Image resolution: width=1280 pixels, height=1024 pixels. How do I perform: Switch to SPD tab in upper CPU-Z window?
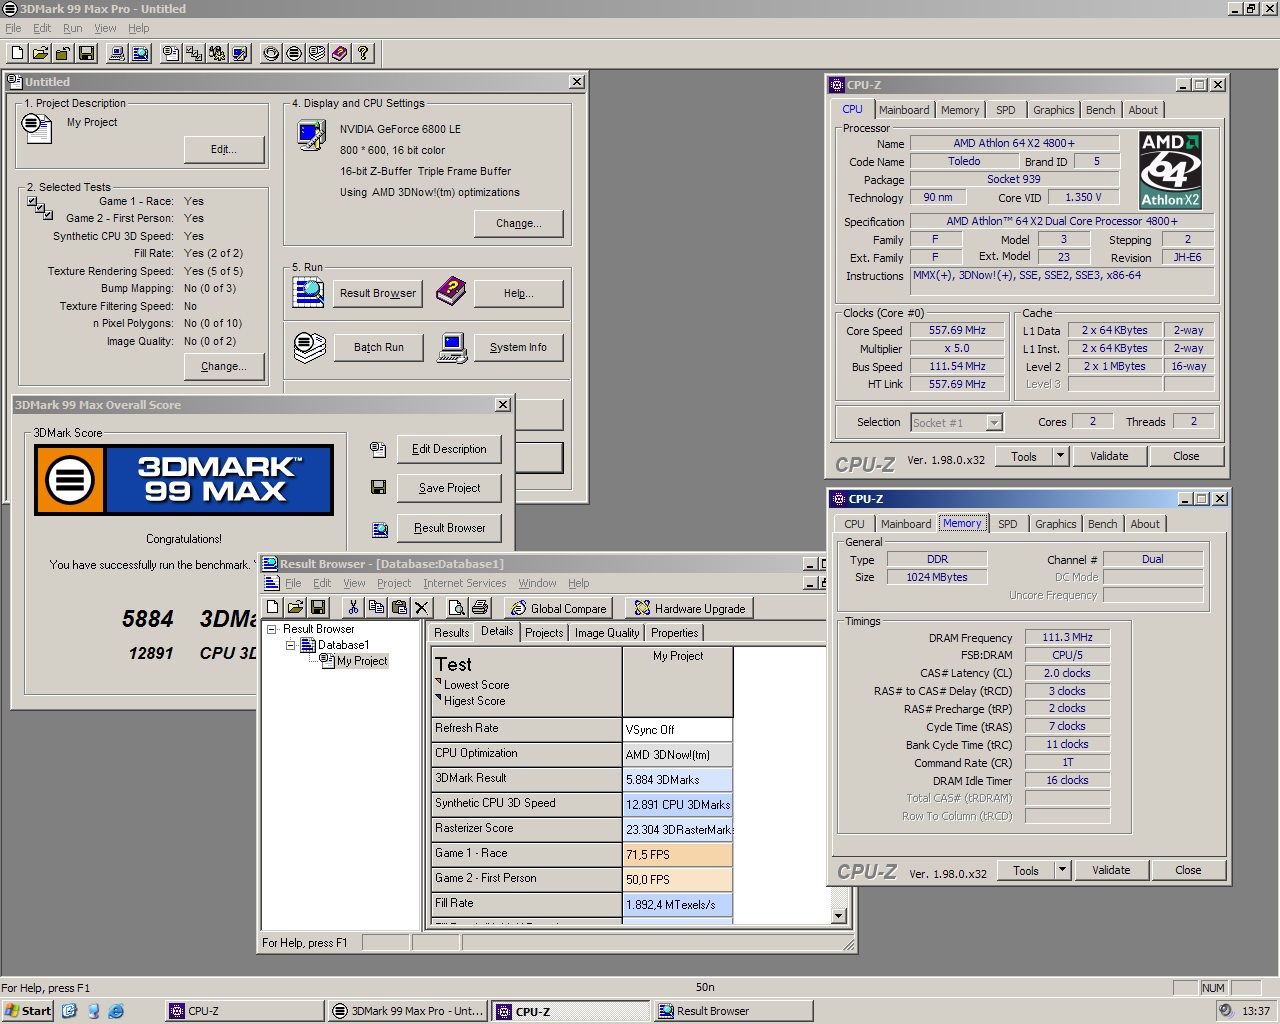1006,110
